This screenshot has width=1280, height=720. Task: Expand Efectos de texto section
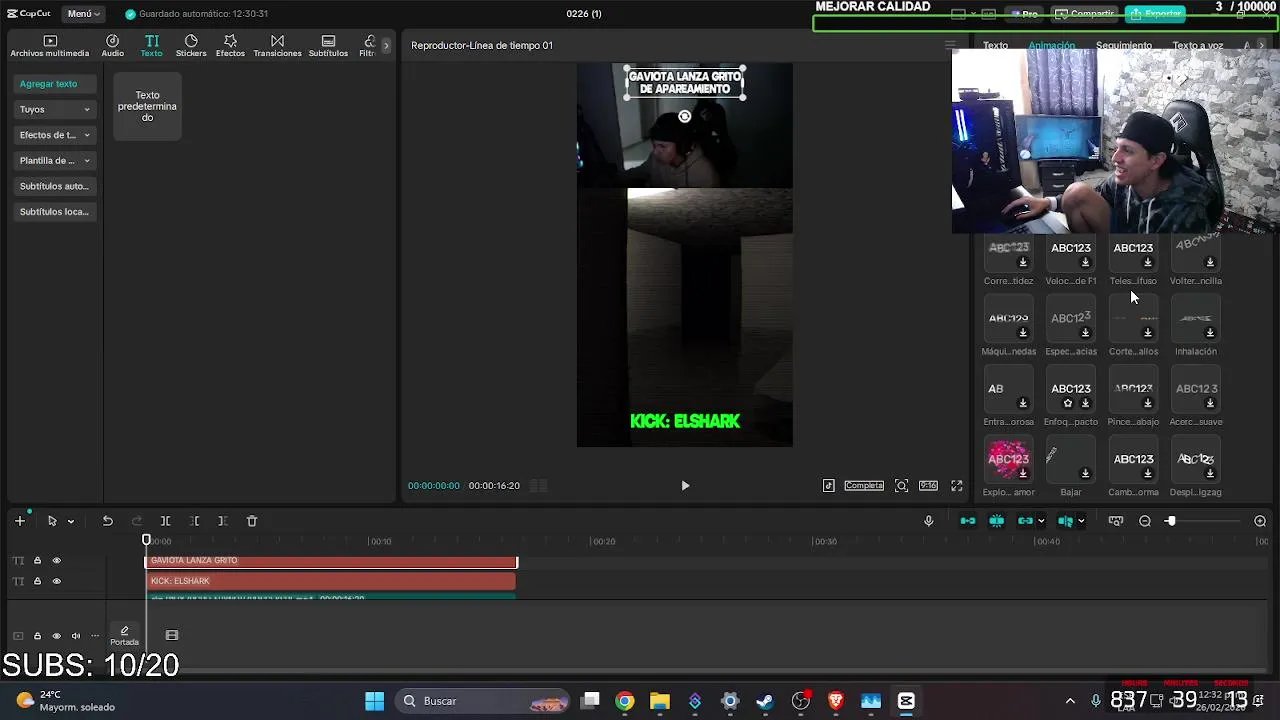55,135
